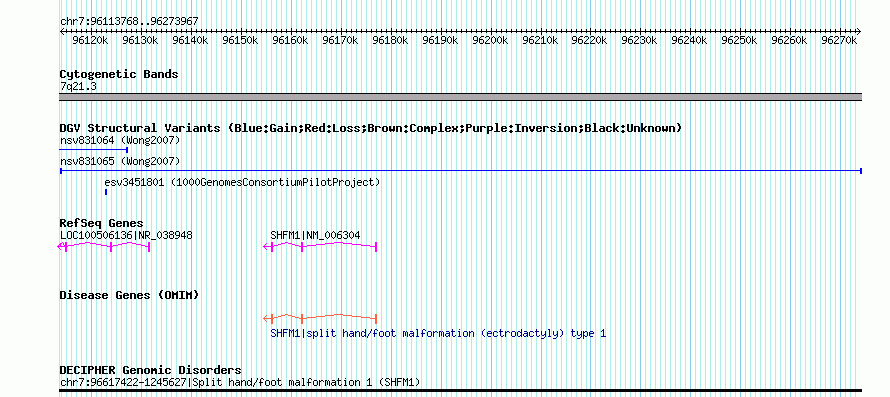
Task: Click the Disease Genes (OMIM) track title
Action: (129, 295)
